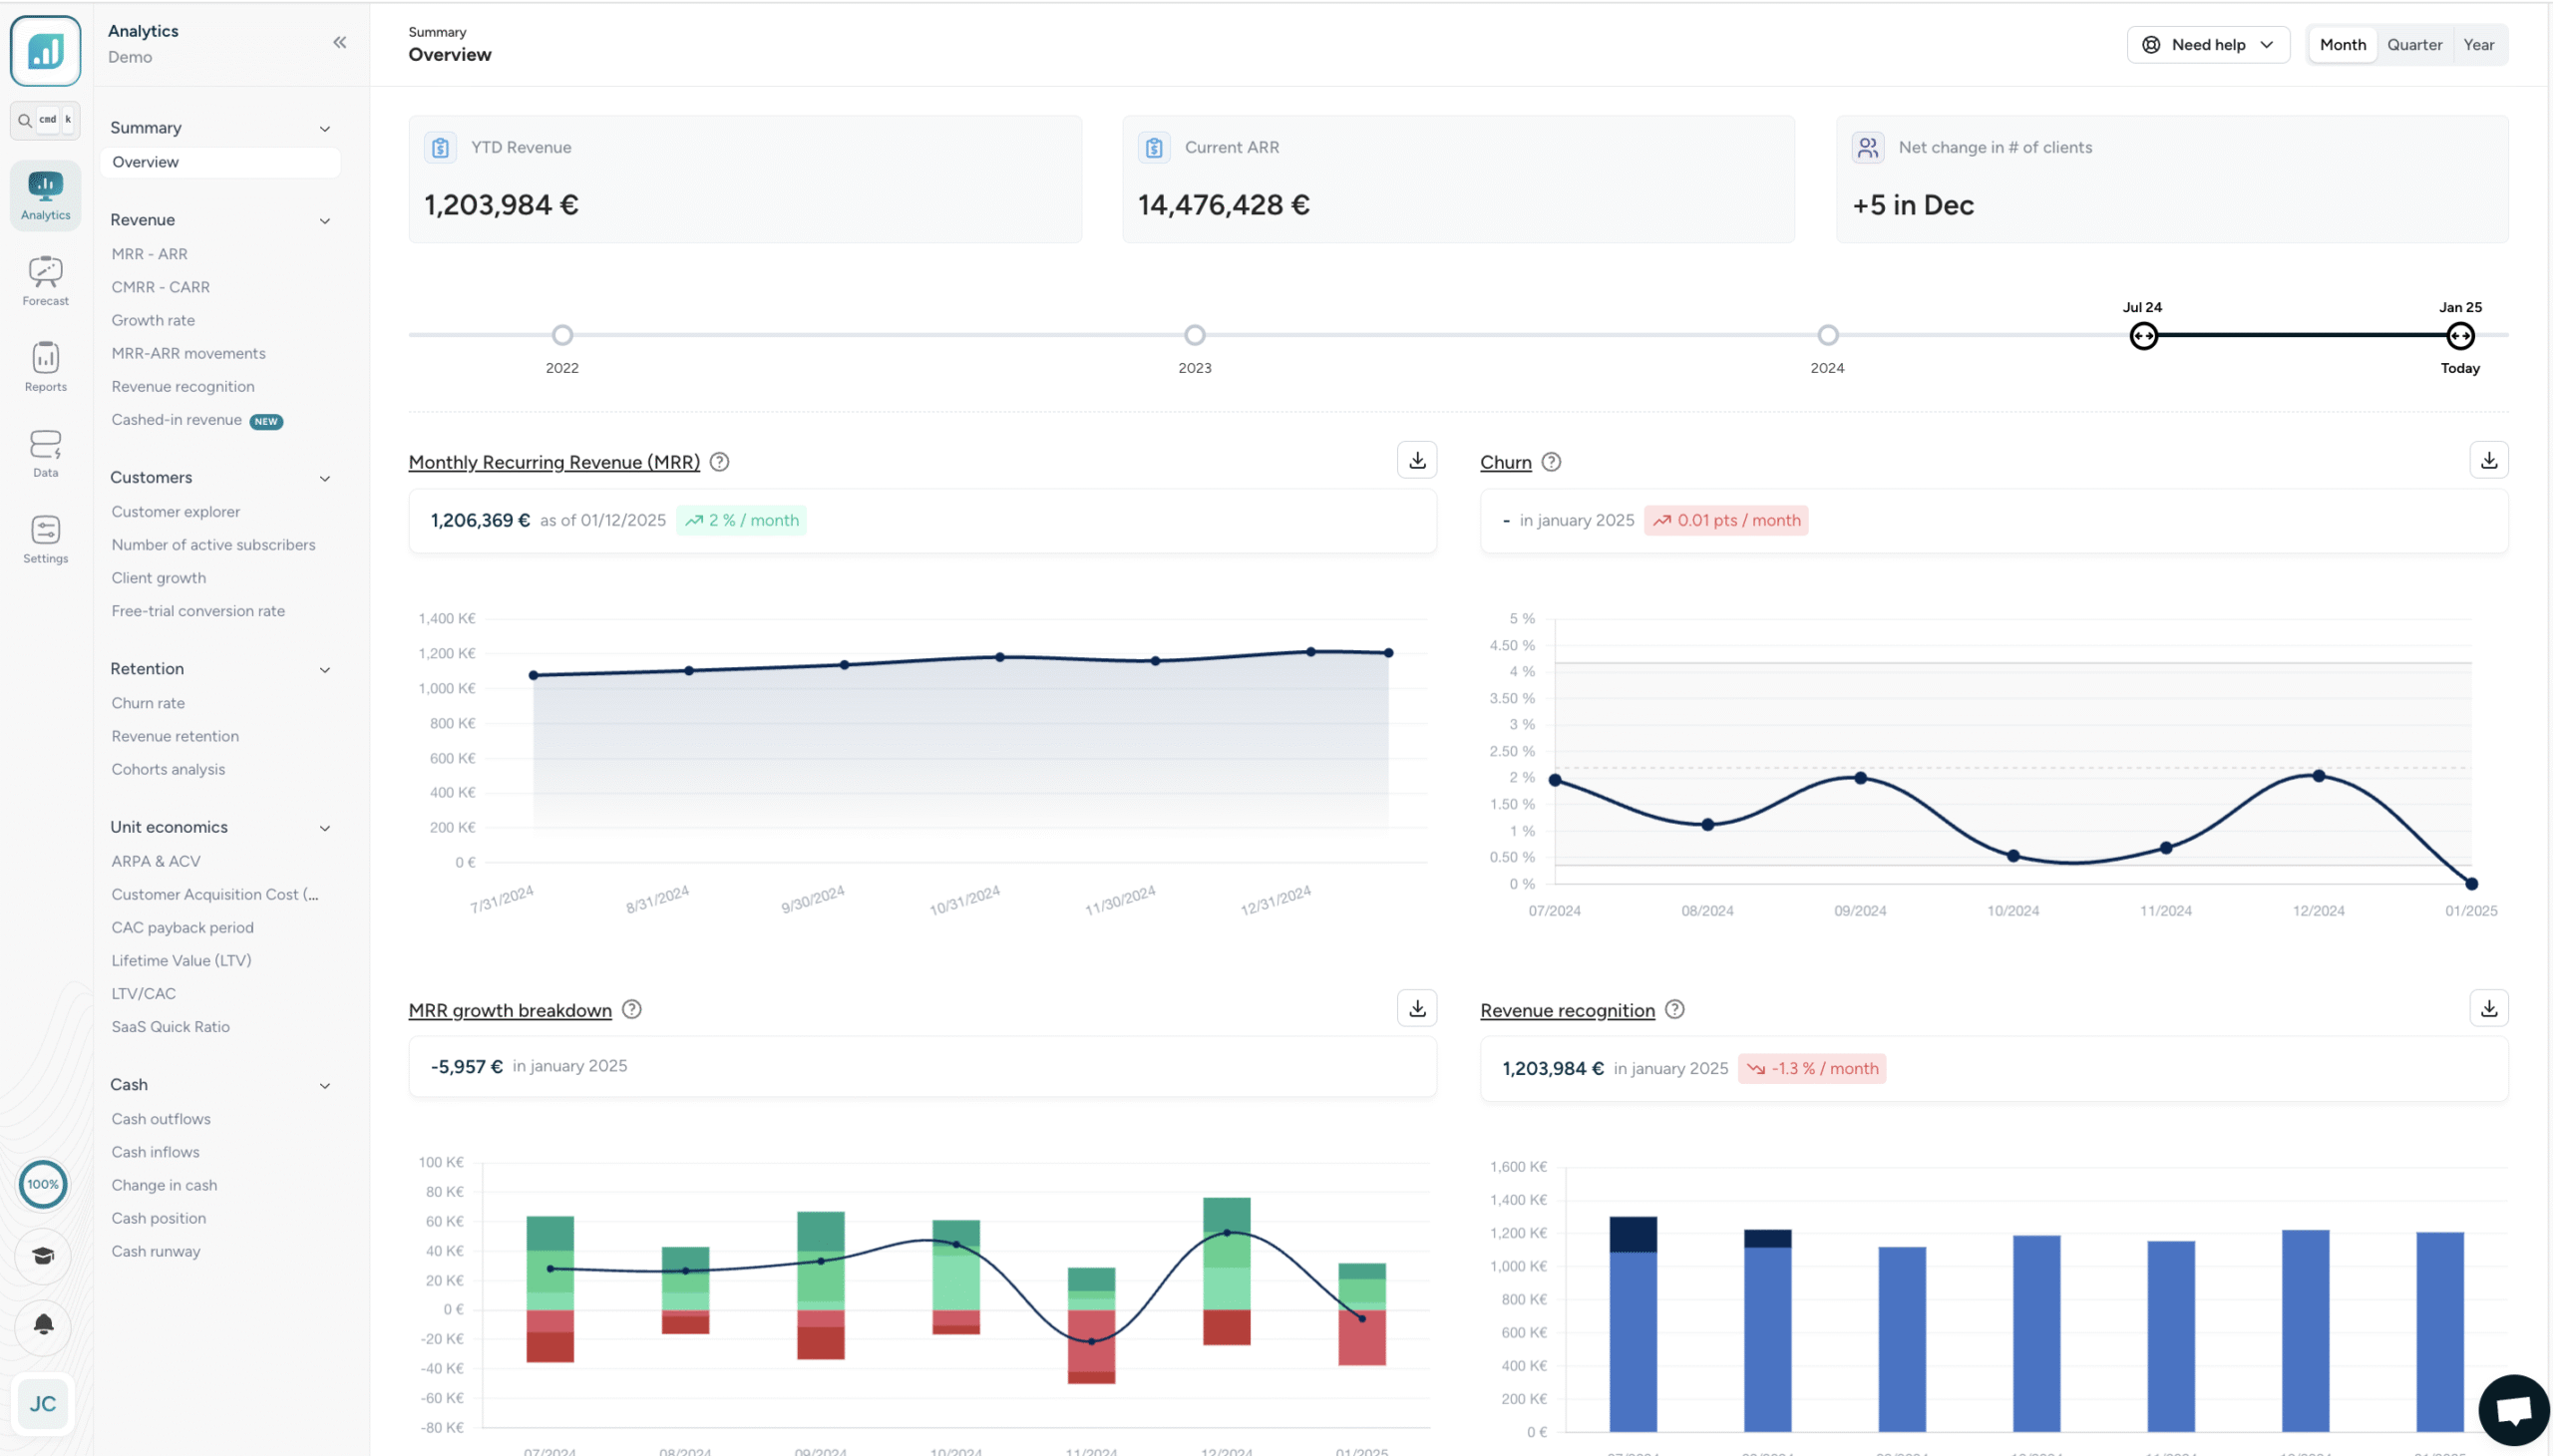Image resolution: width=2553 pixels, height=1456 pixels.
Task: Open the Data section icon
Action: pyautogui.click(x=45, y=451)
